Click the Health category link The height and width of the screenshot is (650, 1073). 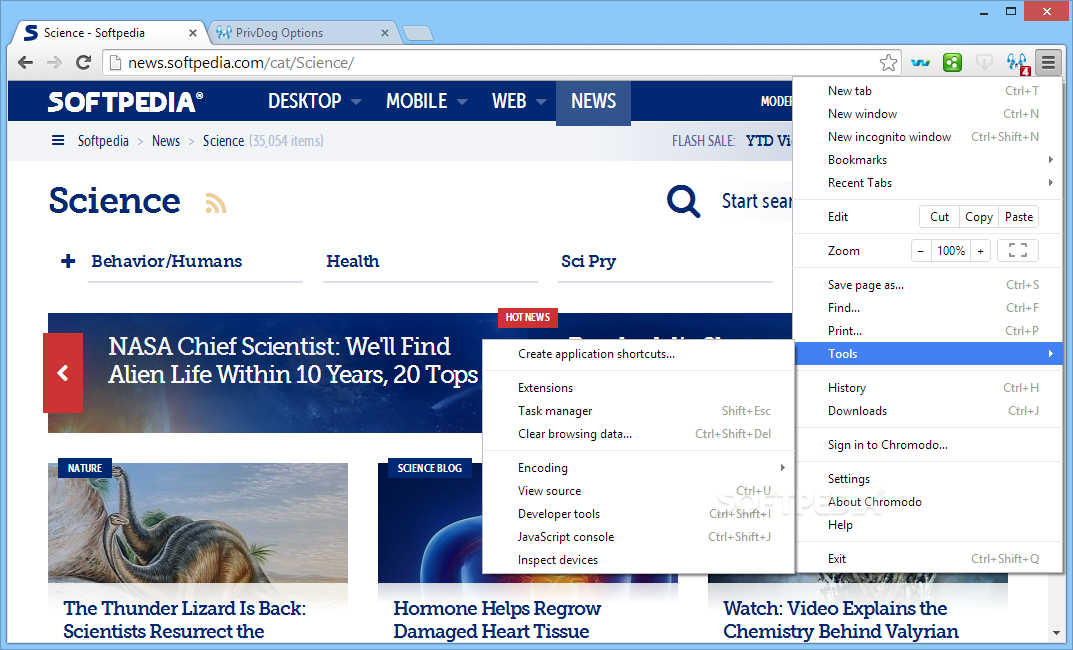click(352, 261)
